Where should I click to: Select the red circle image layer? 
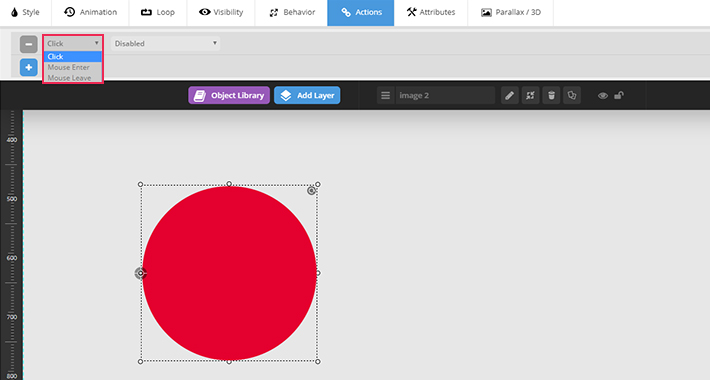coord(230,273)
